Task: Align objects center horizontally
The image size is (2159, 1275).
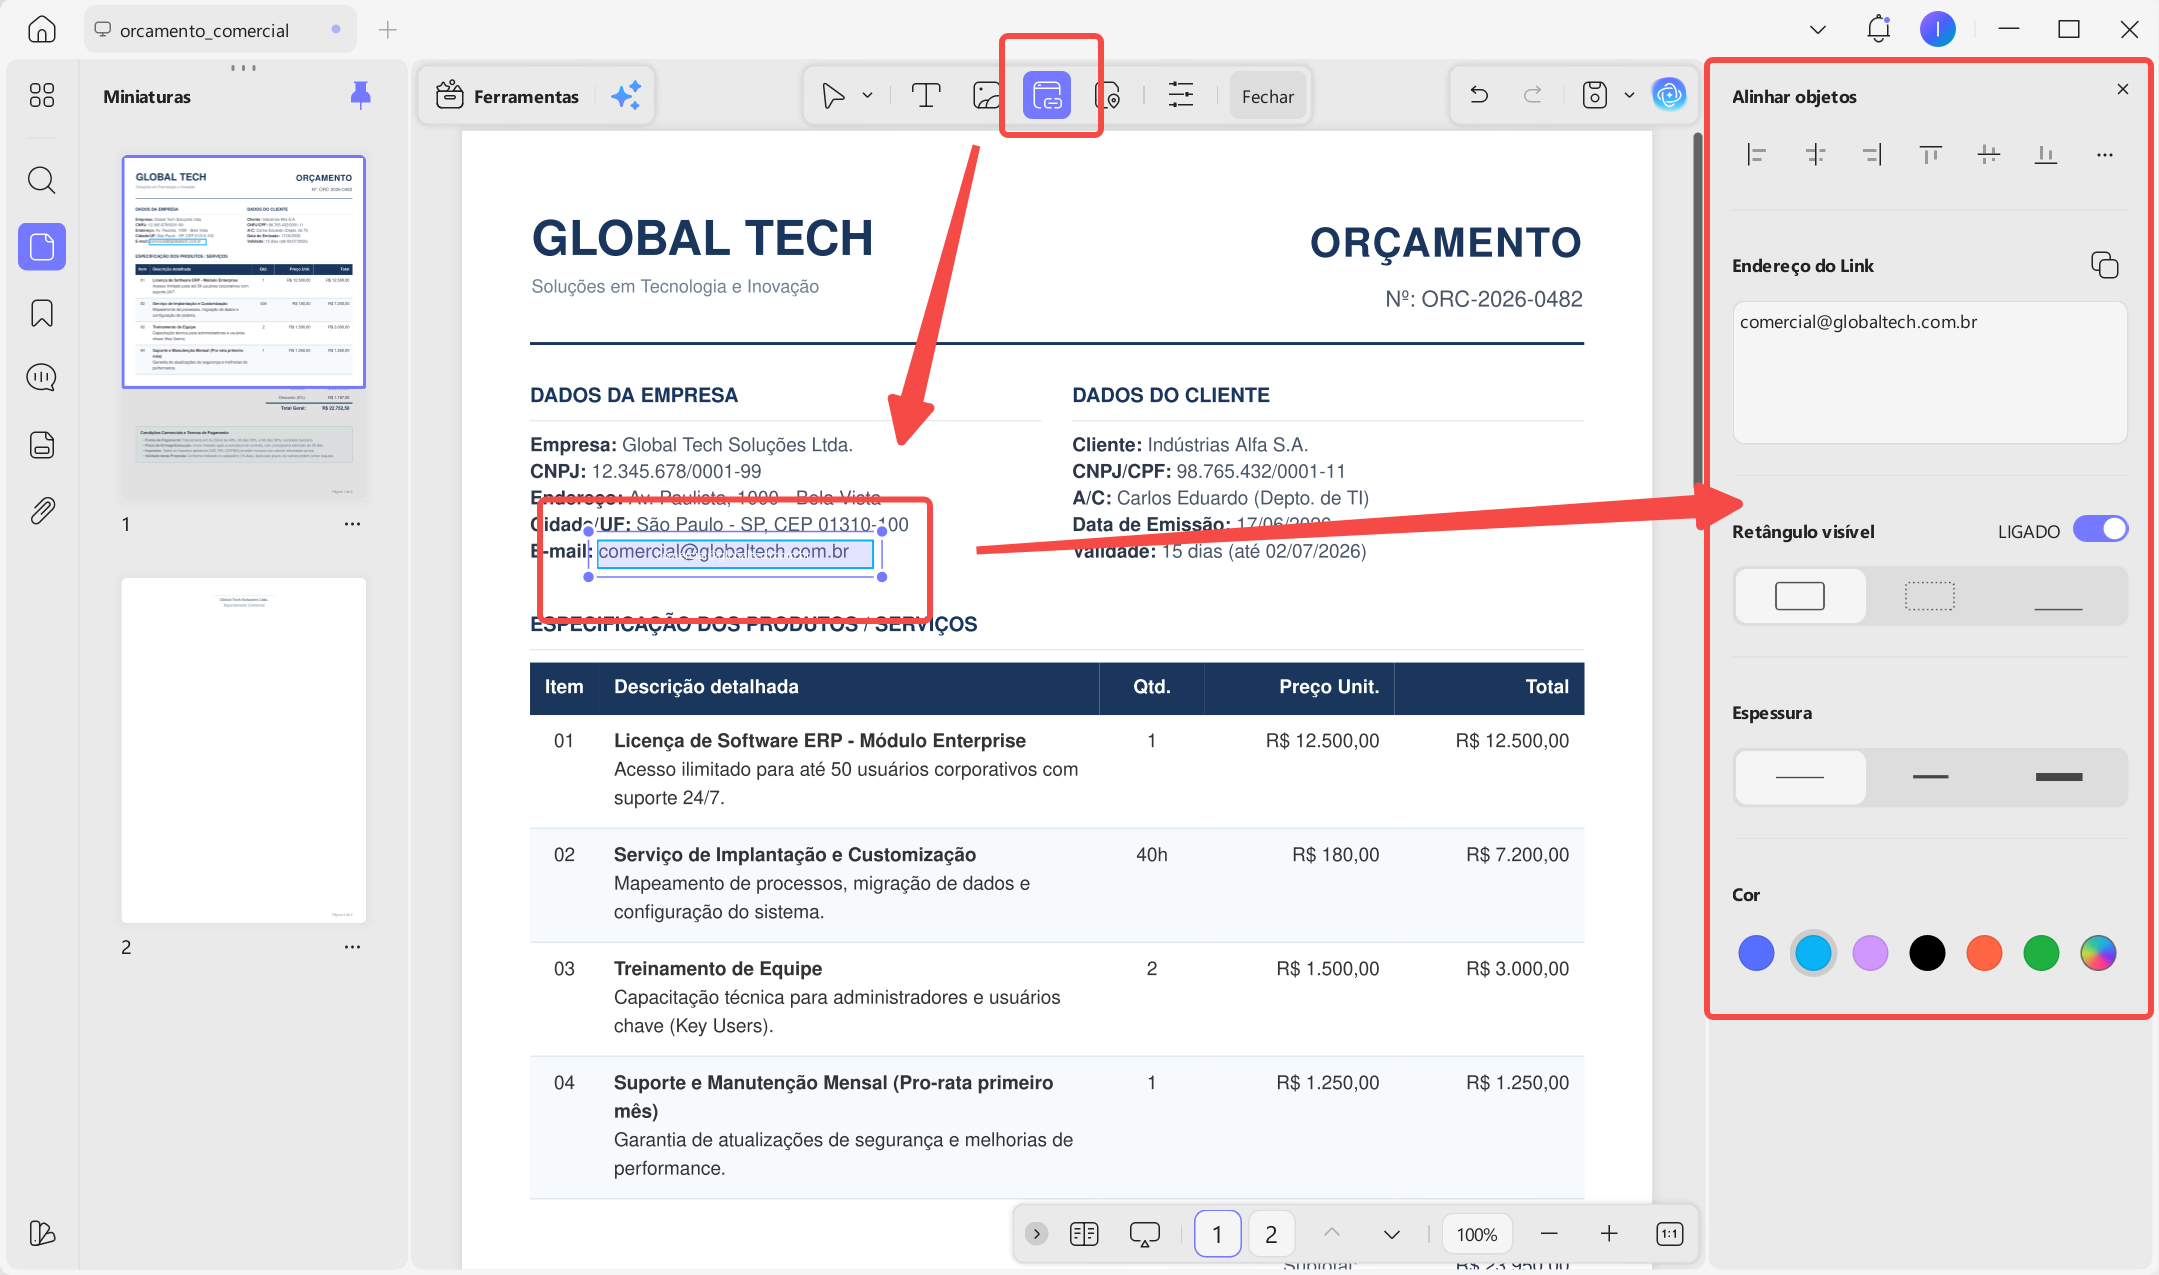Action: point(1815,155)
